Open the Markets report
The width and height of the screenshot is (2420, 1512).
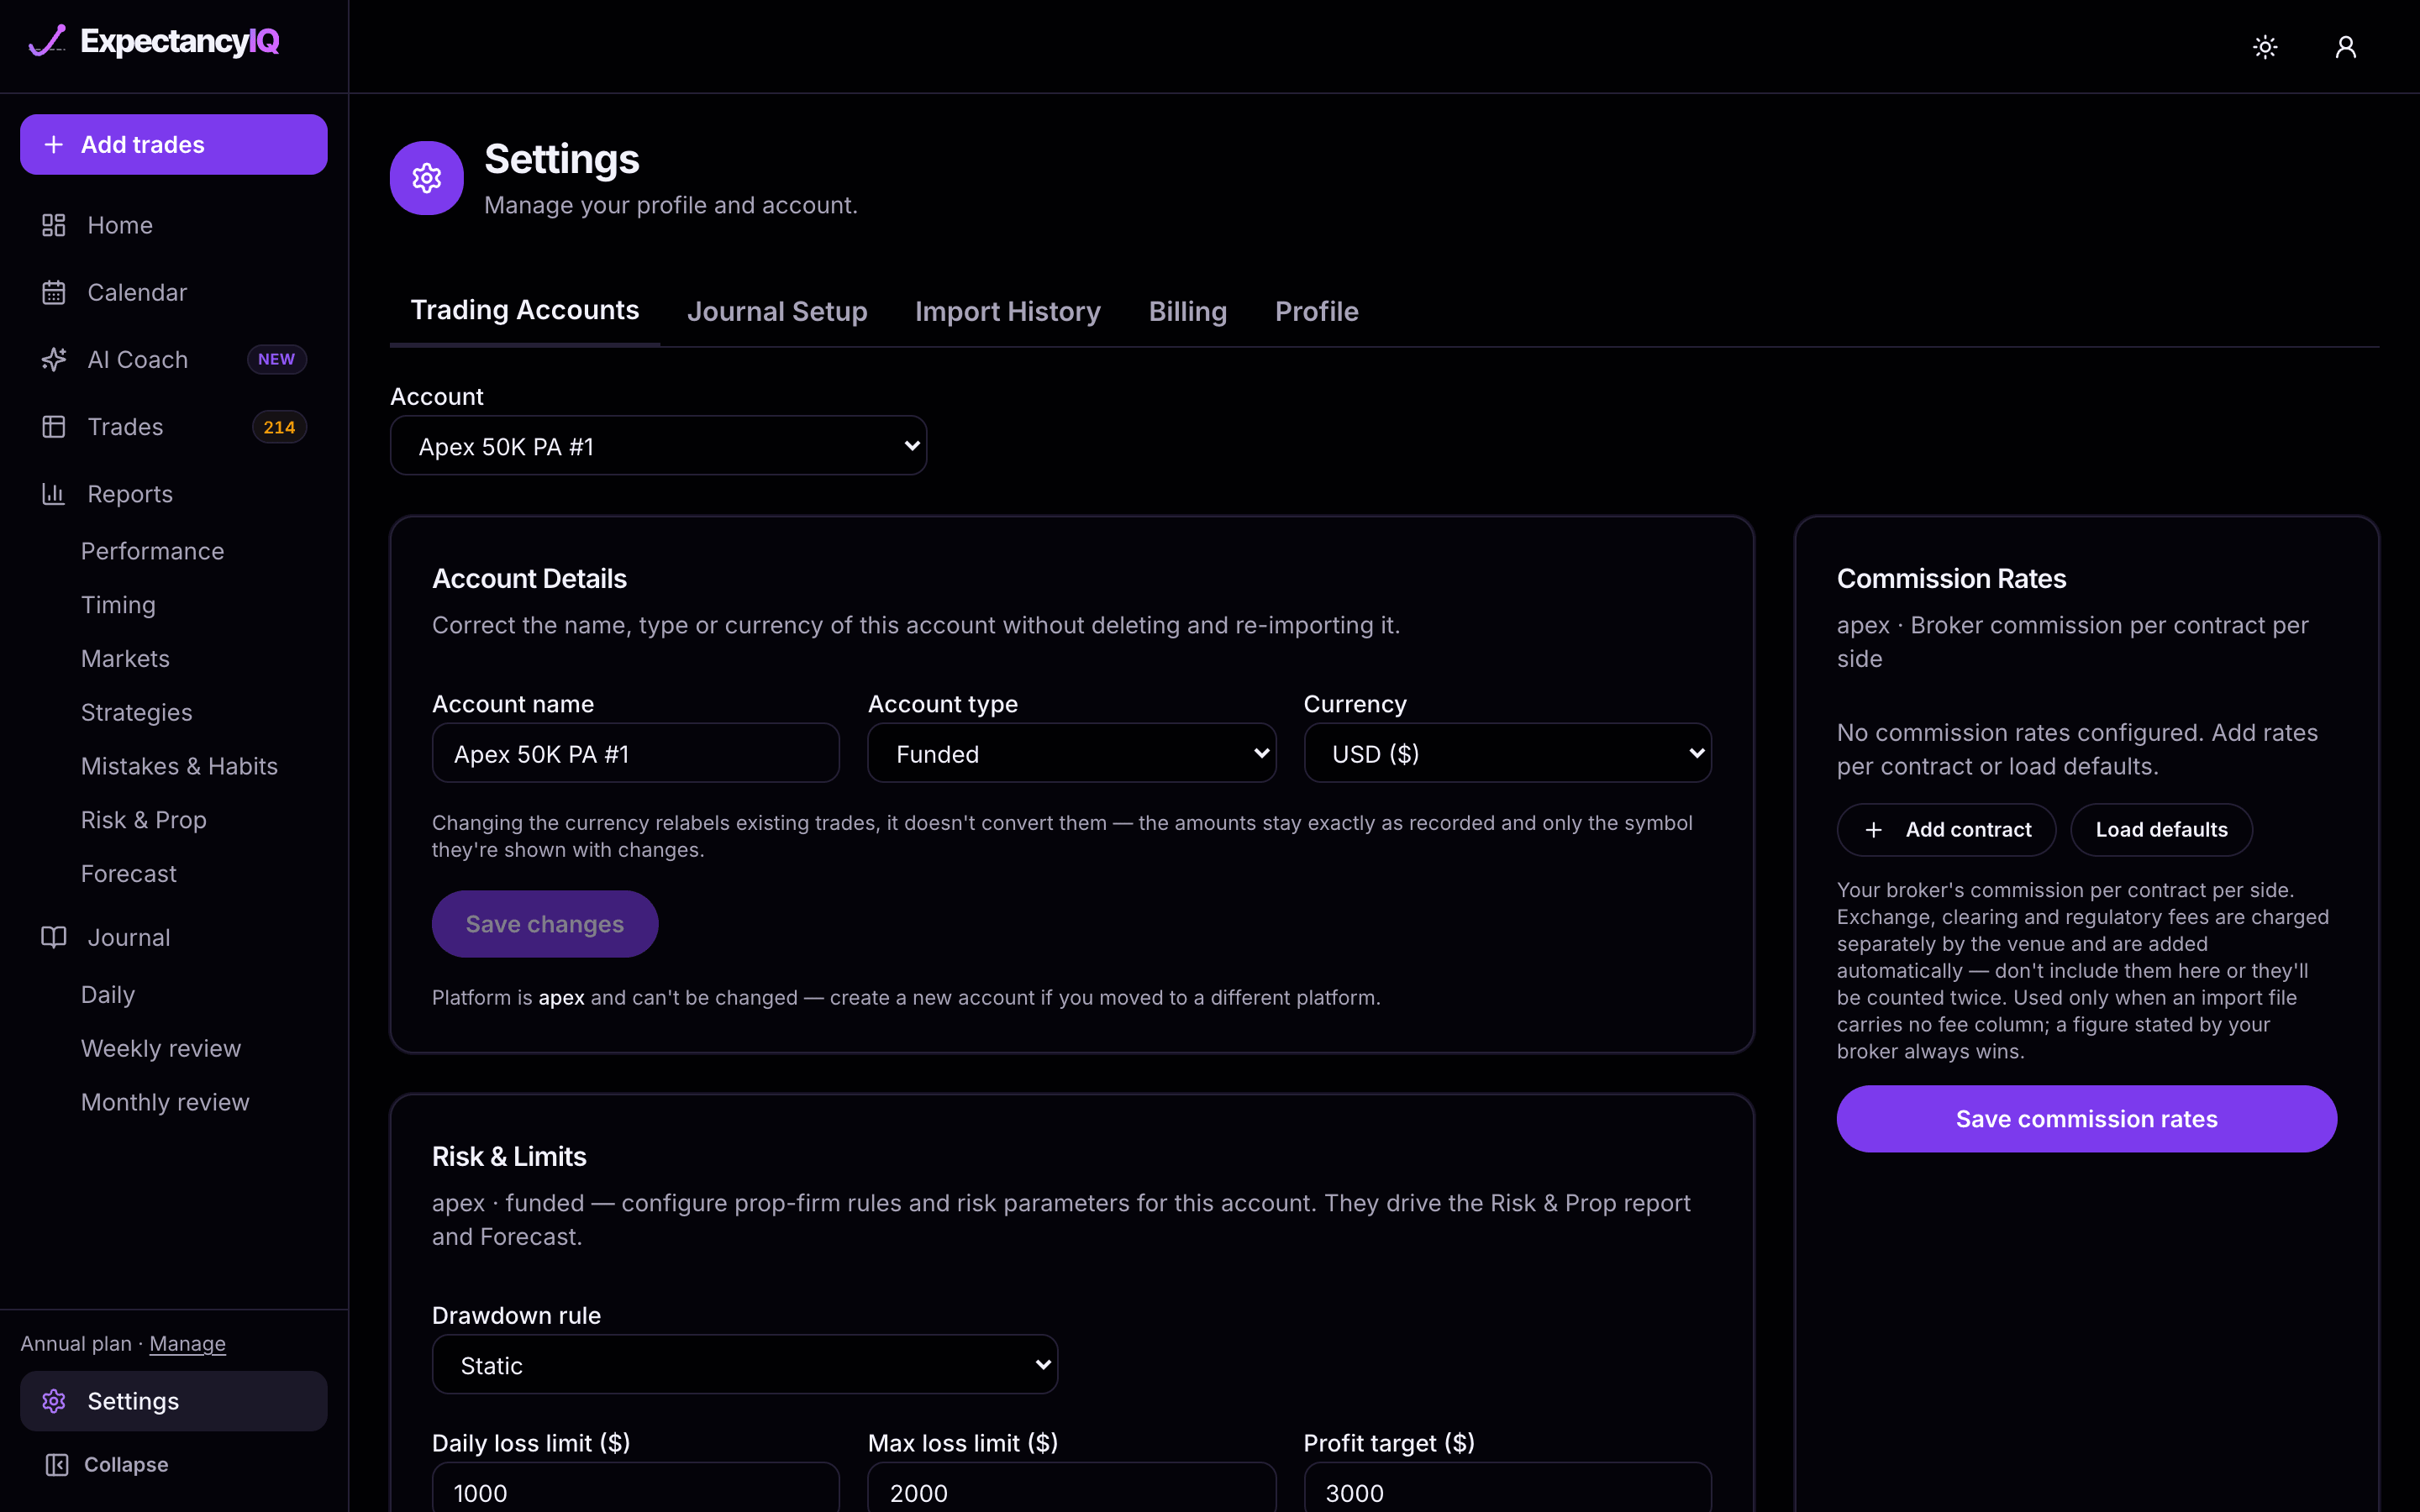point(125,659)
